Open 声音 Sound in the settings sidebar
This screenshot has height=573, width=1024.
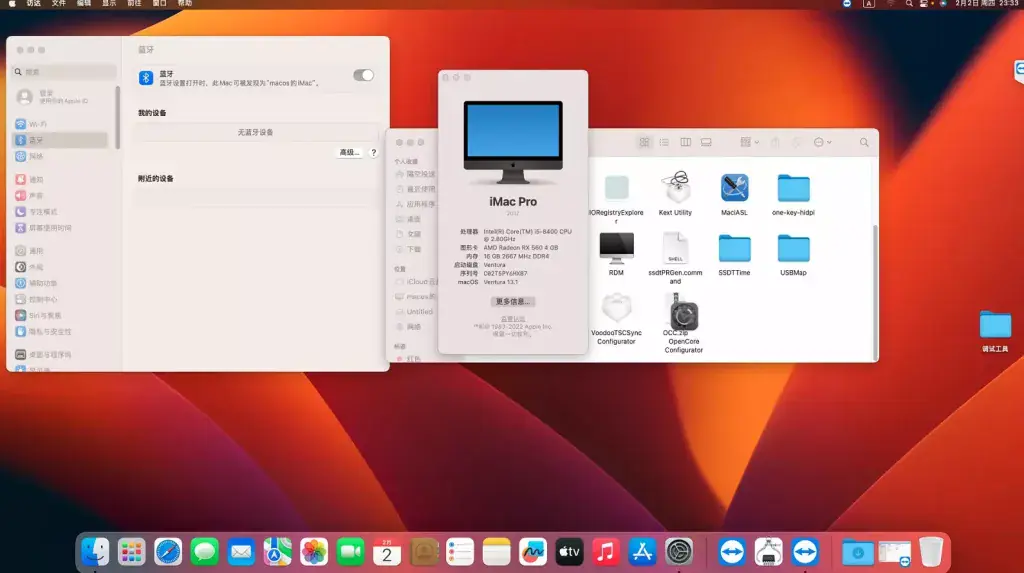pos(60,195)
